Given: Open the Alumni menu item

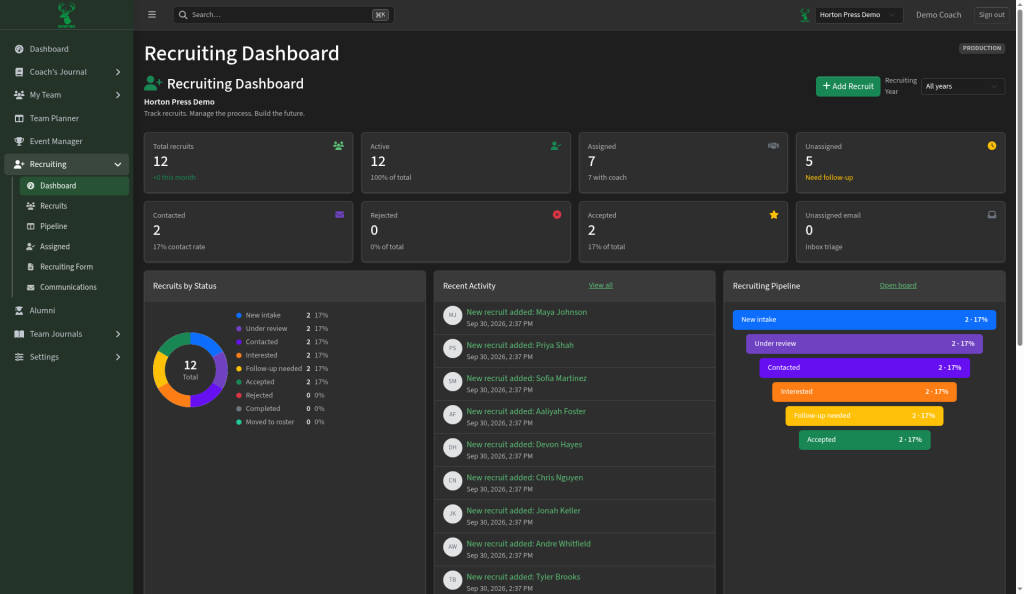Looking at the screenshot, I should coord(67,311).
